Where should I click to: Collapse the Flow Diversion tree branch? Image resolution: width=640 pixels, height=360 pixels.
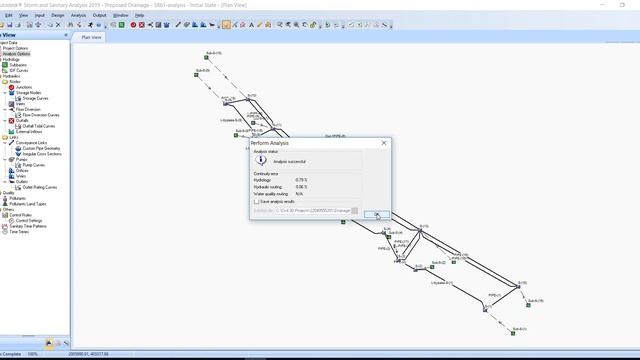click(x=5, y=110)
